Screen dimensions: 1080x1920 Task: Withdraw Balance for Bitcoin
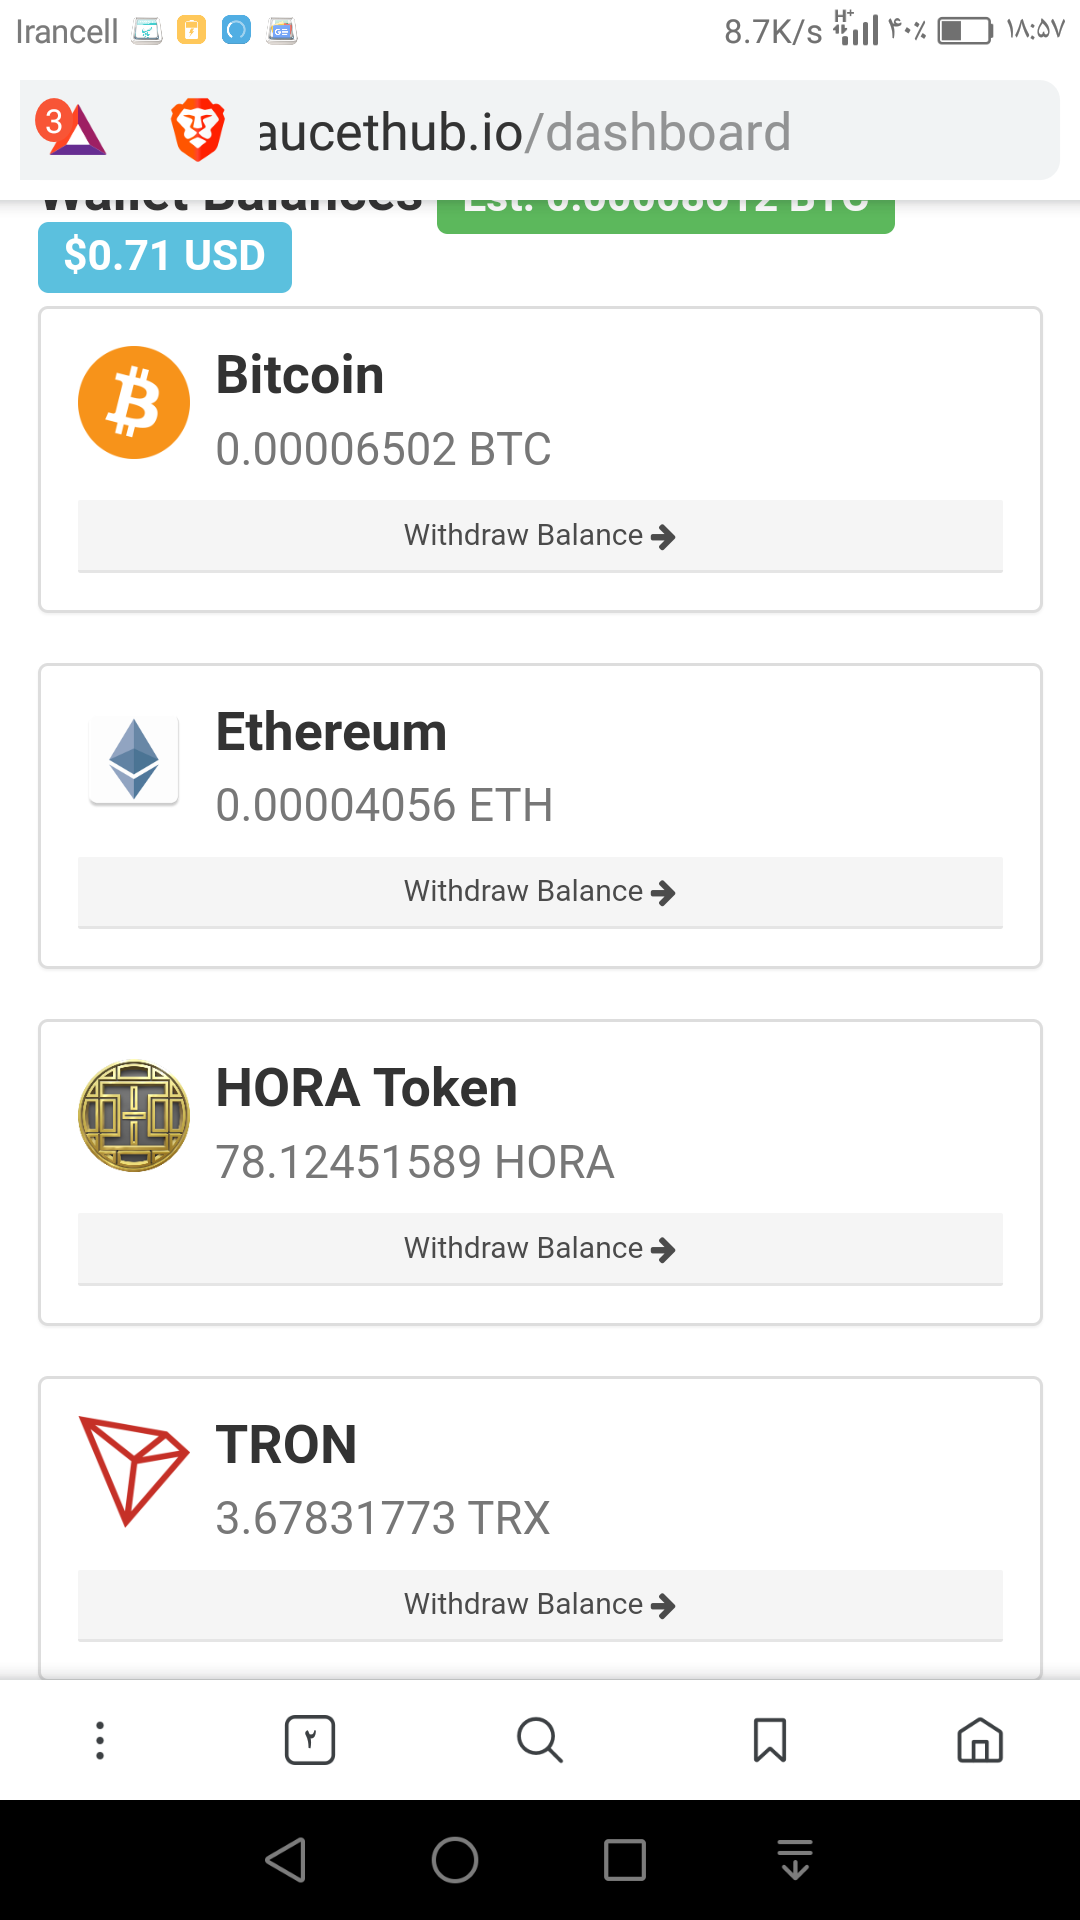540,536
